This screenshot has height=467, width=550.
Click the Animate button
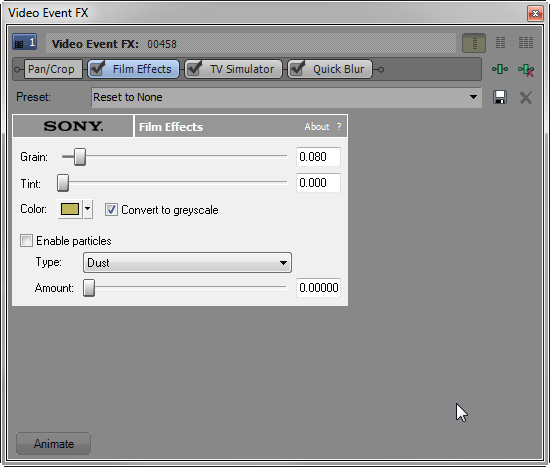54,444
